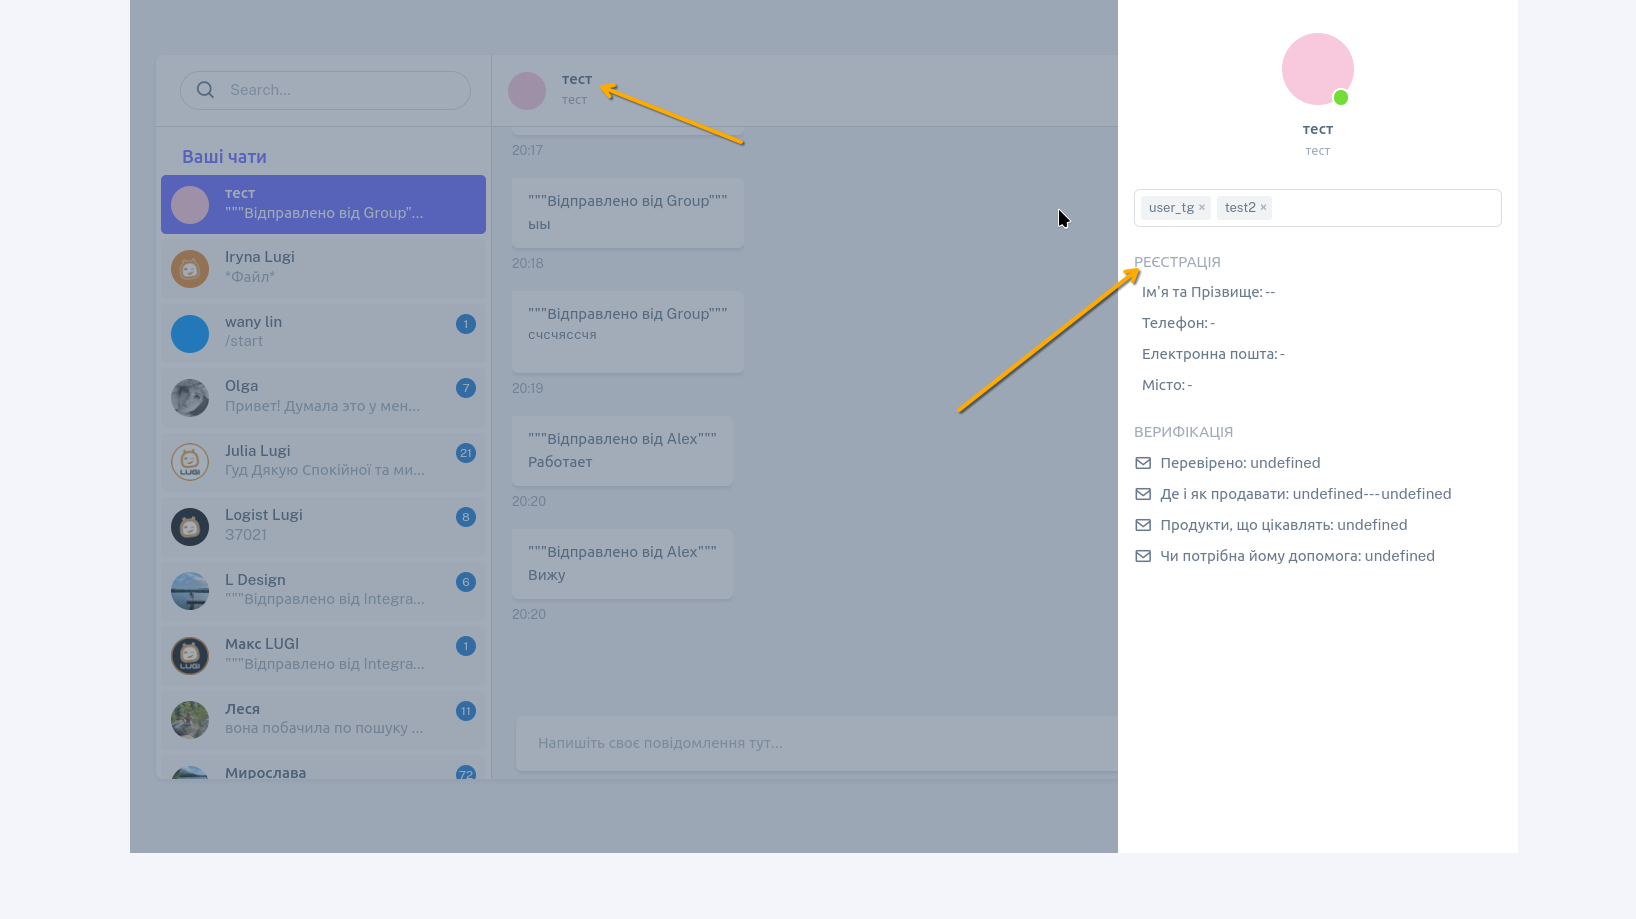Focus the chat Search field
The height and width of the screenshot is (919, 1636).
[x=340, y=90]
